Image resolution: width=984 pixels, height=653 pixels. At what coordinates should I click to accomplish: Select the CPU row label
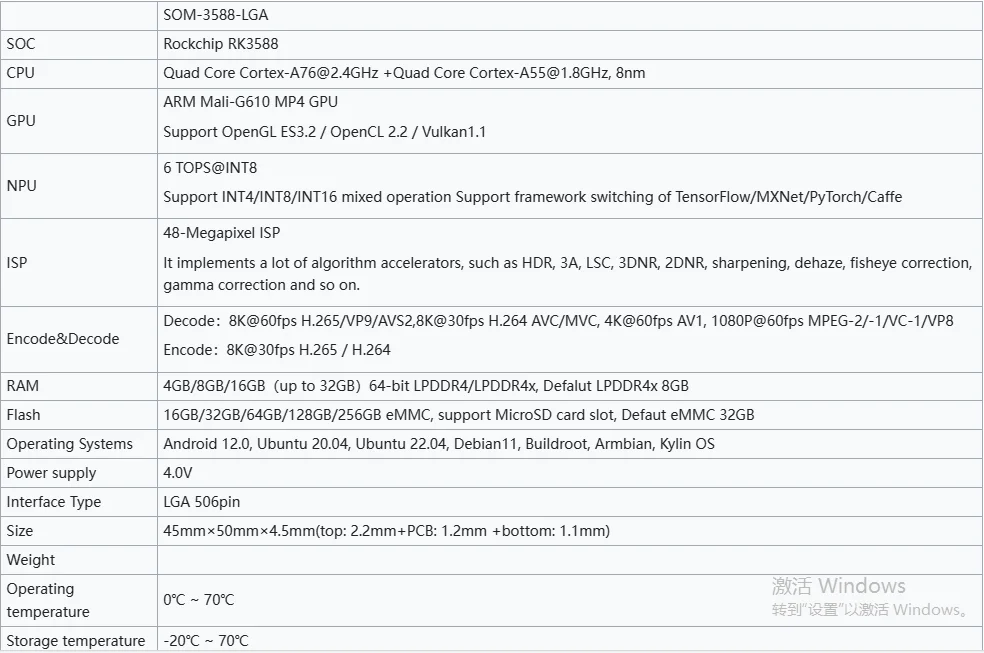click(x=21, y=73)
